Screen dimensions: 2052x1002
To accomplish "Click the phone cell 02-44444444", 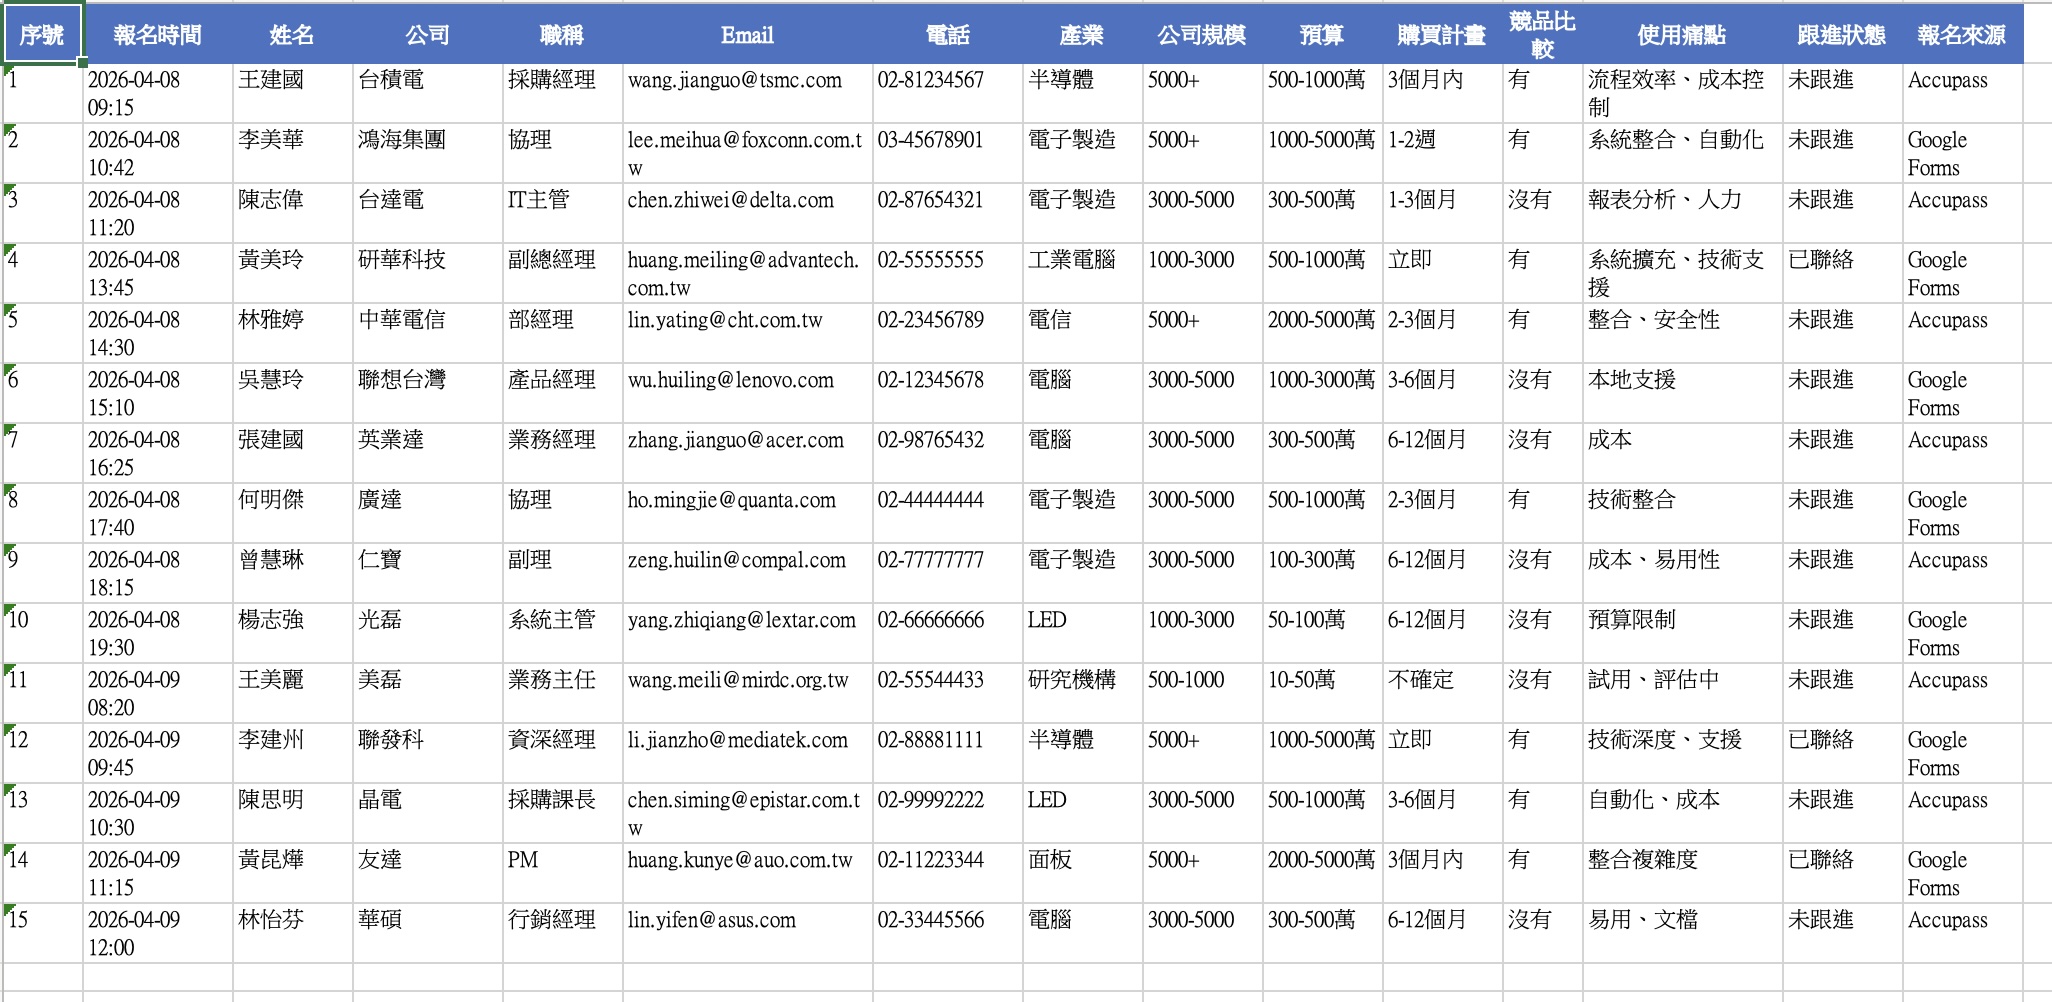I will pyautogui.click(x=947, y=514).
